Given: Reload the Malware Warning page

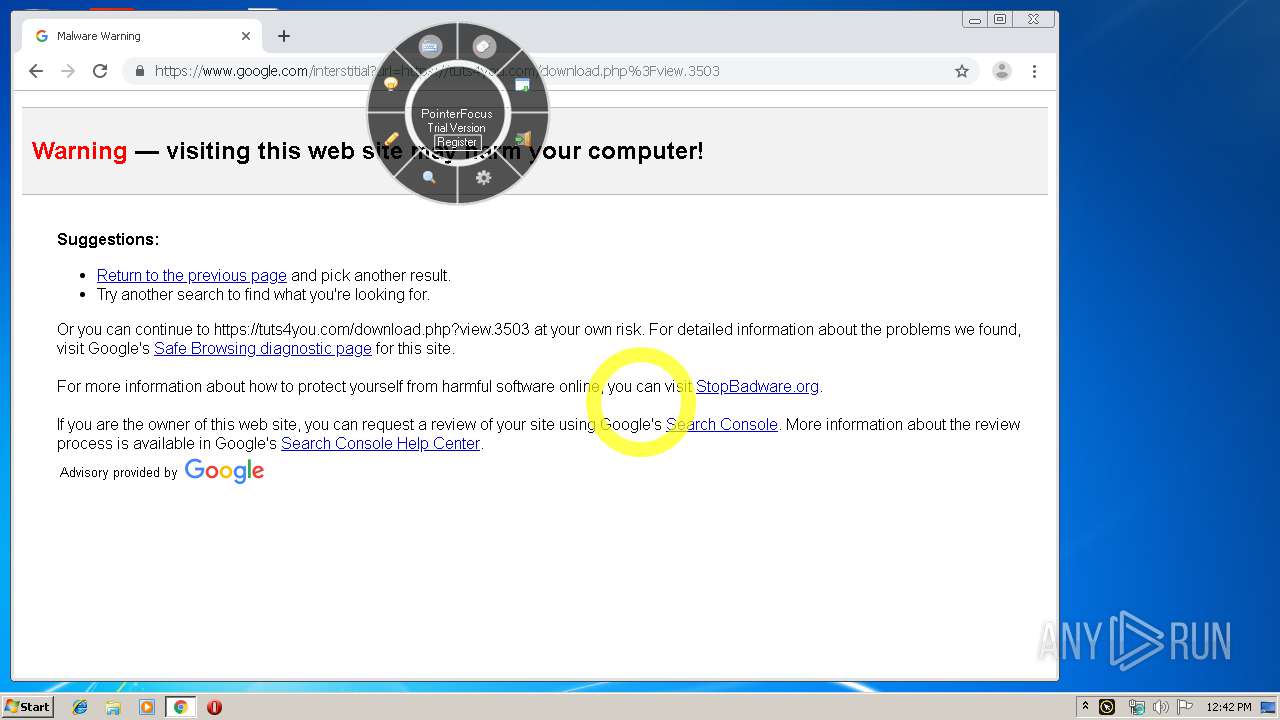Looking at the screenshot, I should (x=100, y=71).
